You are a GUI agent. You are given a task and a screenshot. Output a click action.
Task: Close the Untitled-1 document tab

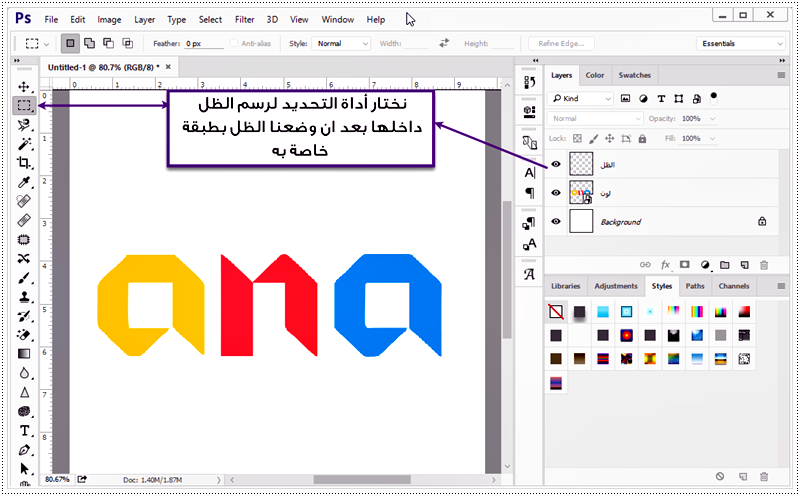168,67
